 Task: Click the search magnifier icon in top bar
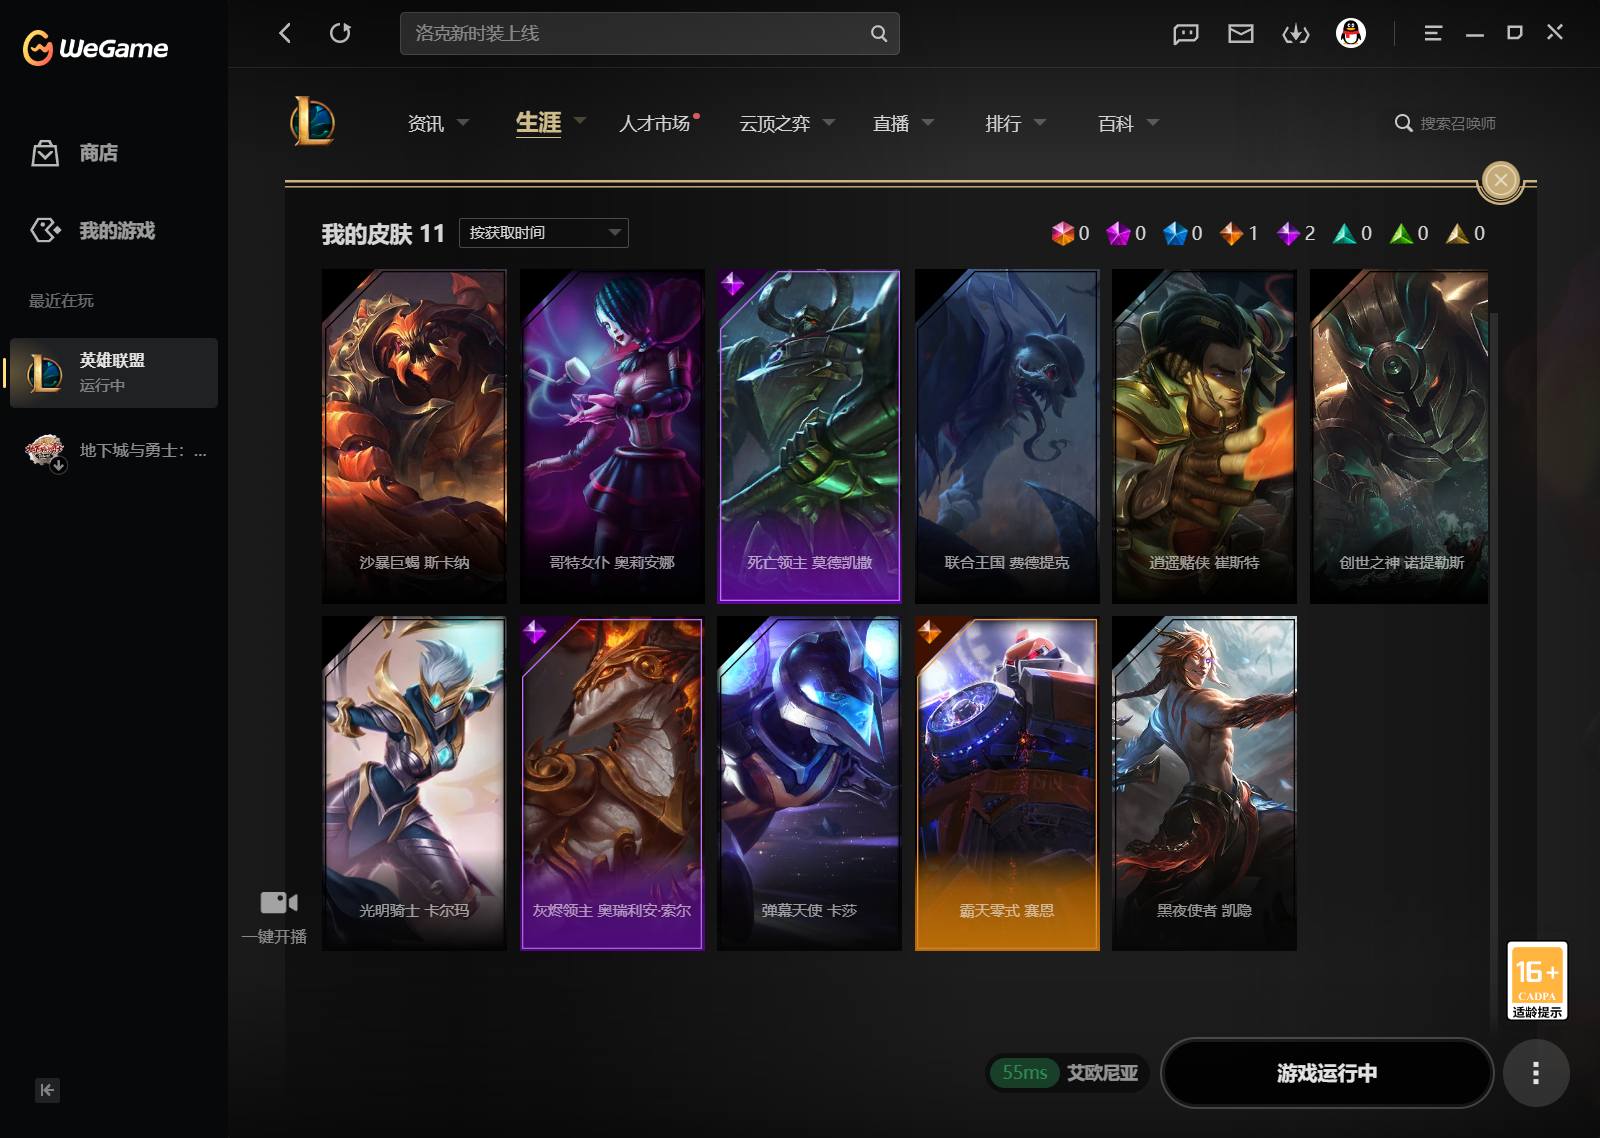click(x=879, y=33)
